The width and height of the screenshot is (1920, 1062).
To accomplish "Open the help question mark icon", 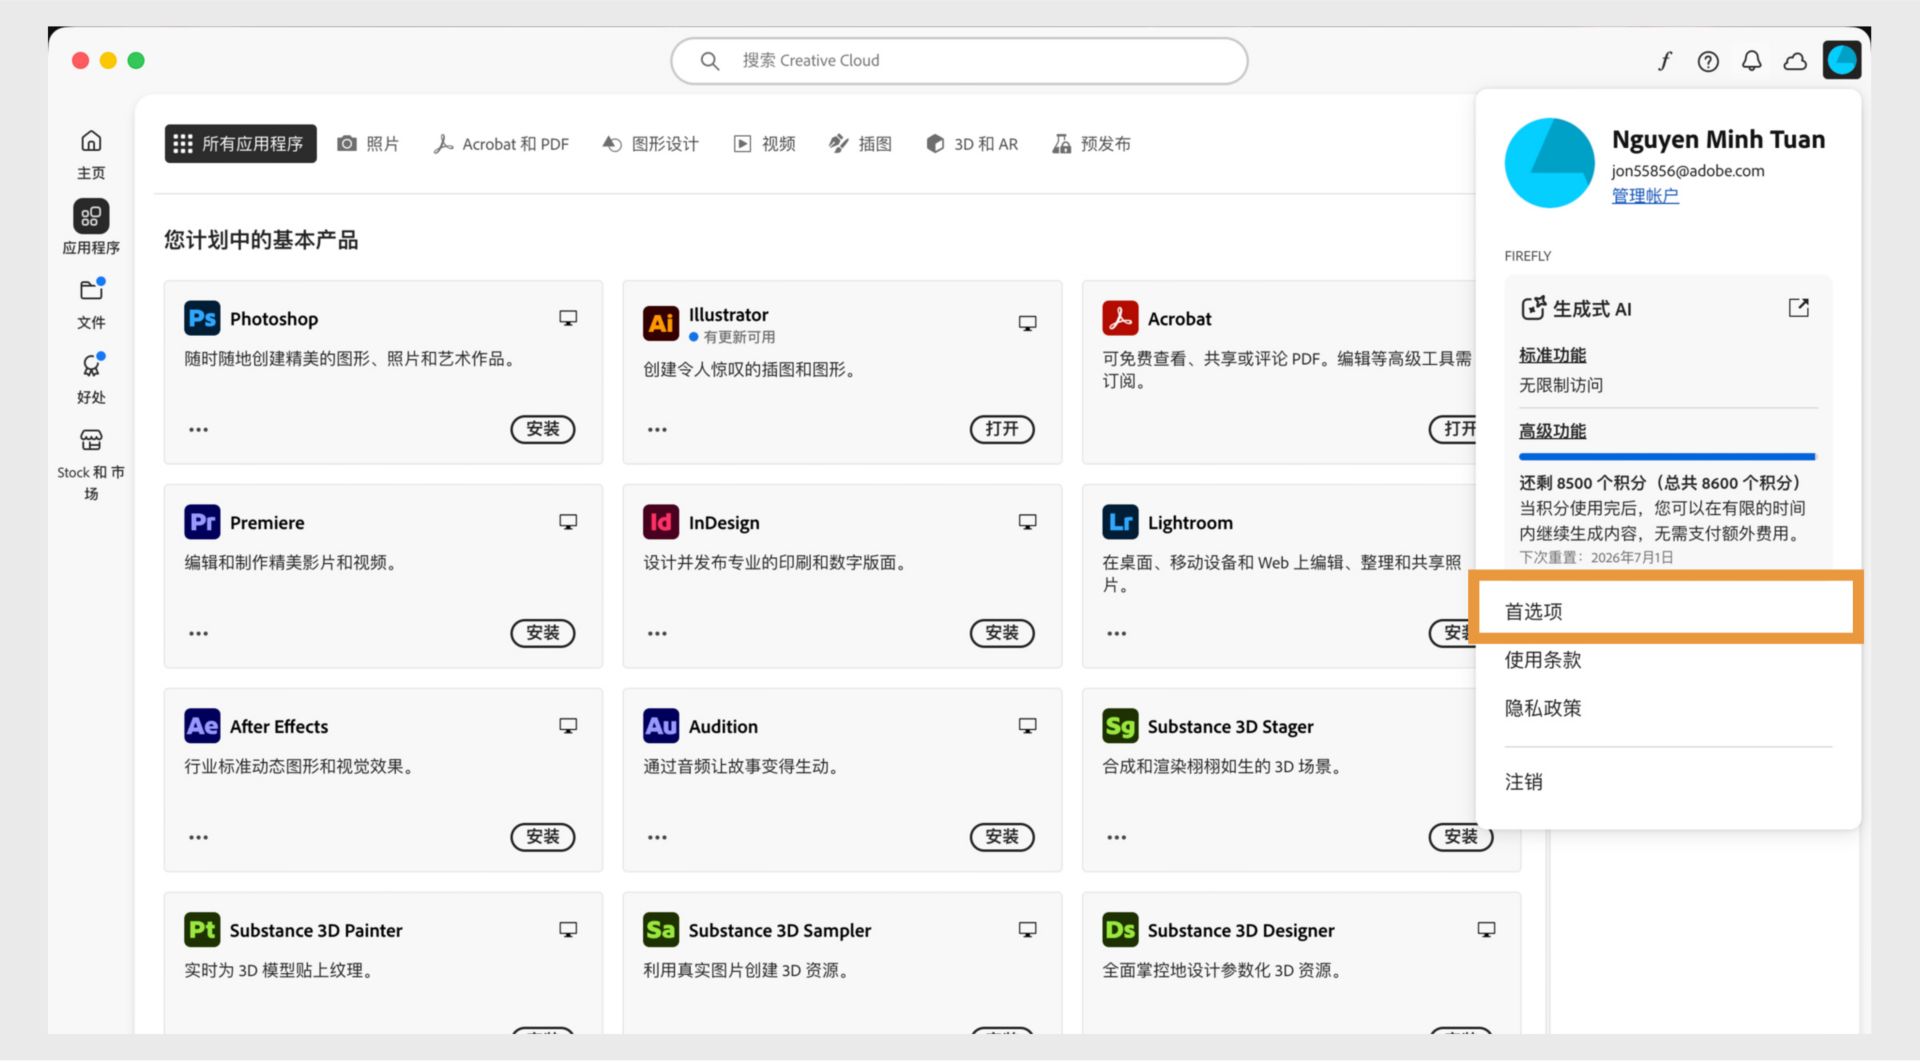I will tap(1708, 61).
